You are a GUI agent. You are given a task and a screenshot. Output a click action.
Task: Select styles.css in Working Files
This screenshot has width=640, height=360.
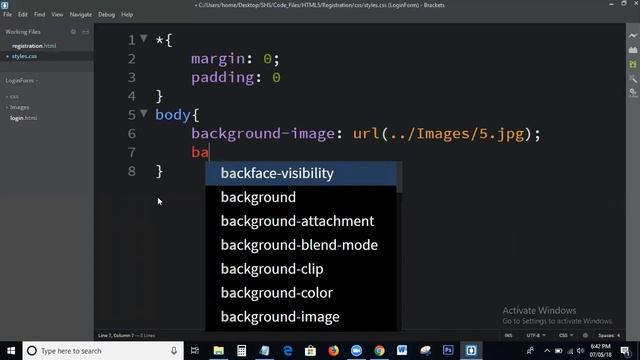24,56
